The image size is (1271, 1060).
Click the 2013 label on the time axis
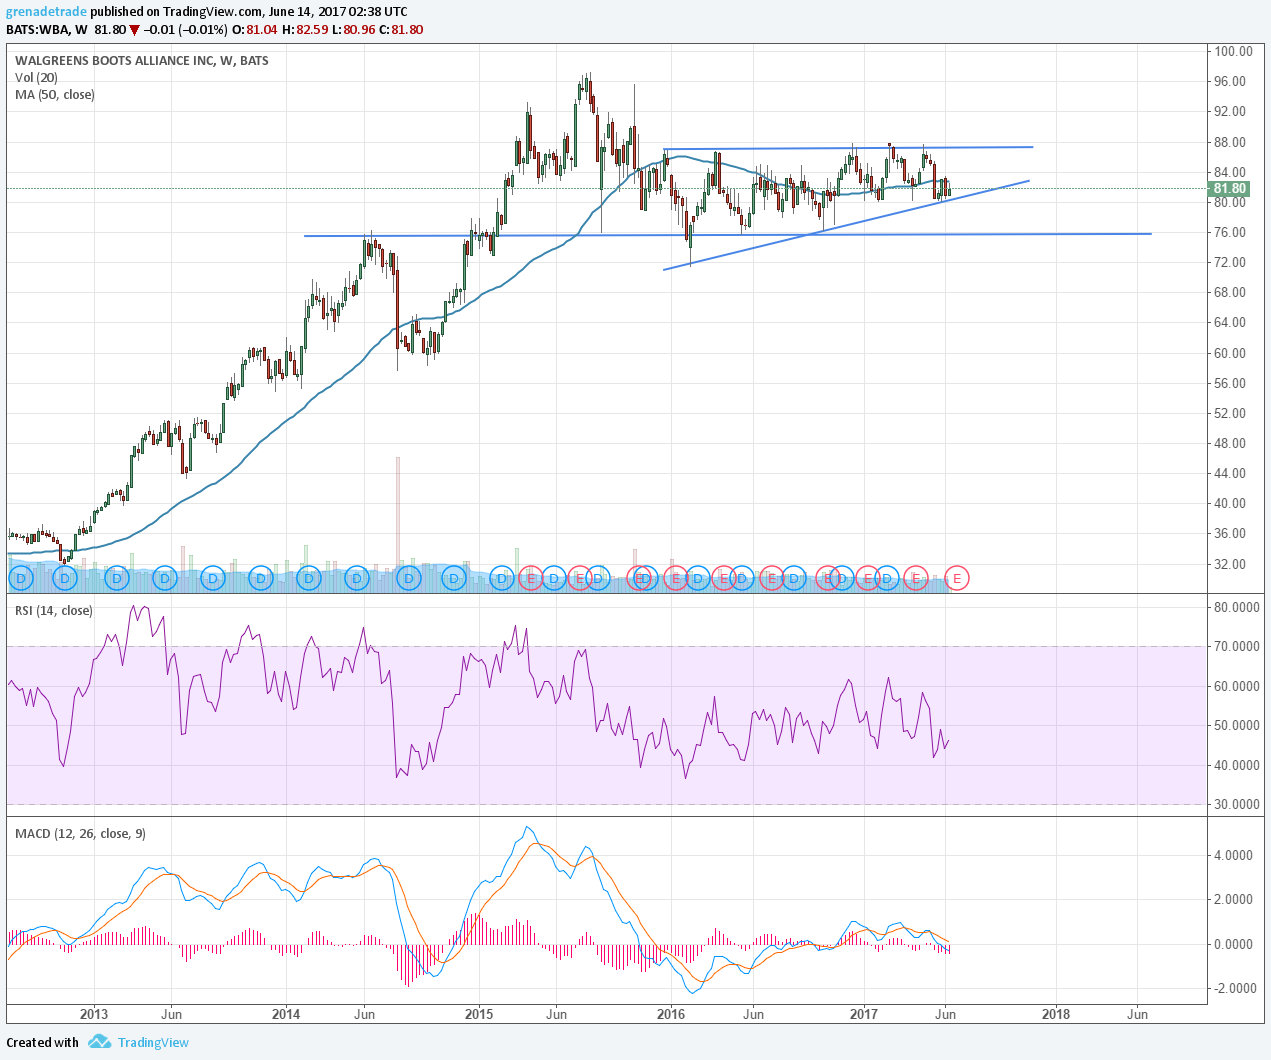tap(94, 1014)
